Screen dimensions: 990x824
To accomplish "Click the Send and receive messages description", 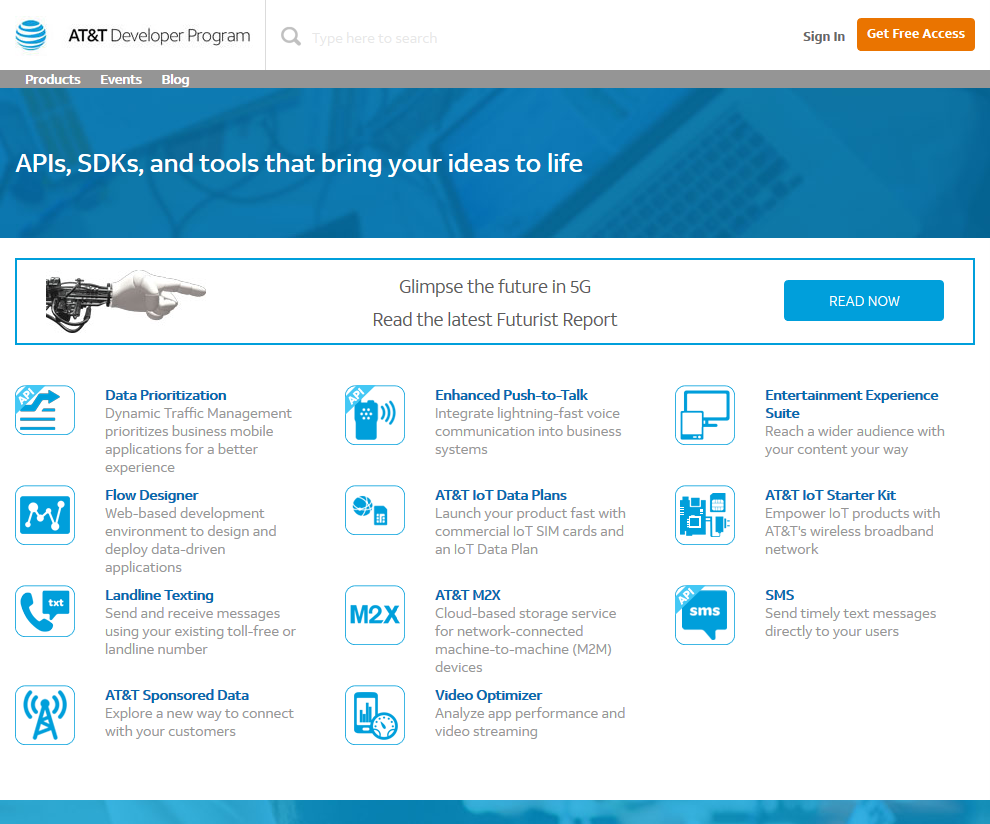I will (200, 631).
